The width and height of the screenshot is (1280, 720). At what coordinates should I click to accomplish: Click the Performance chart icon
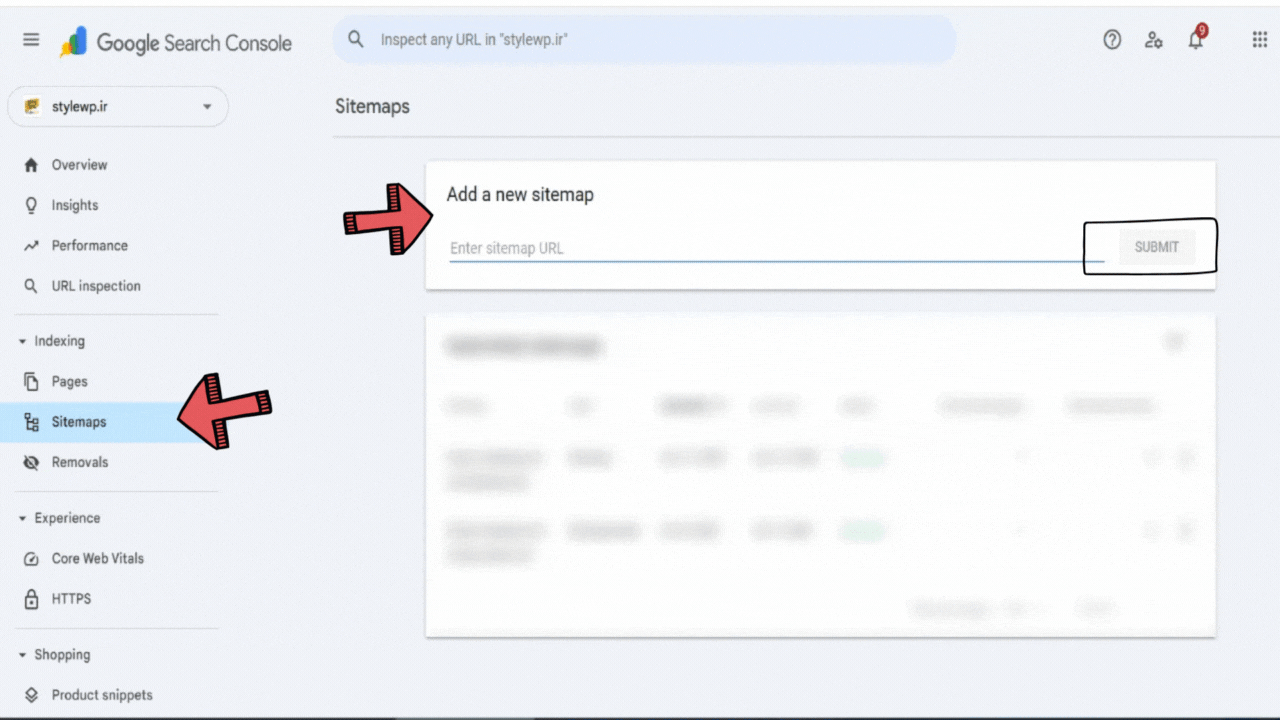[33, 245]
